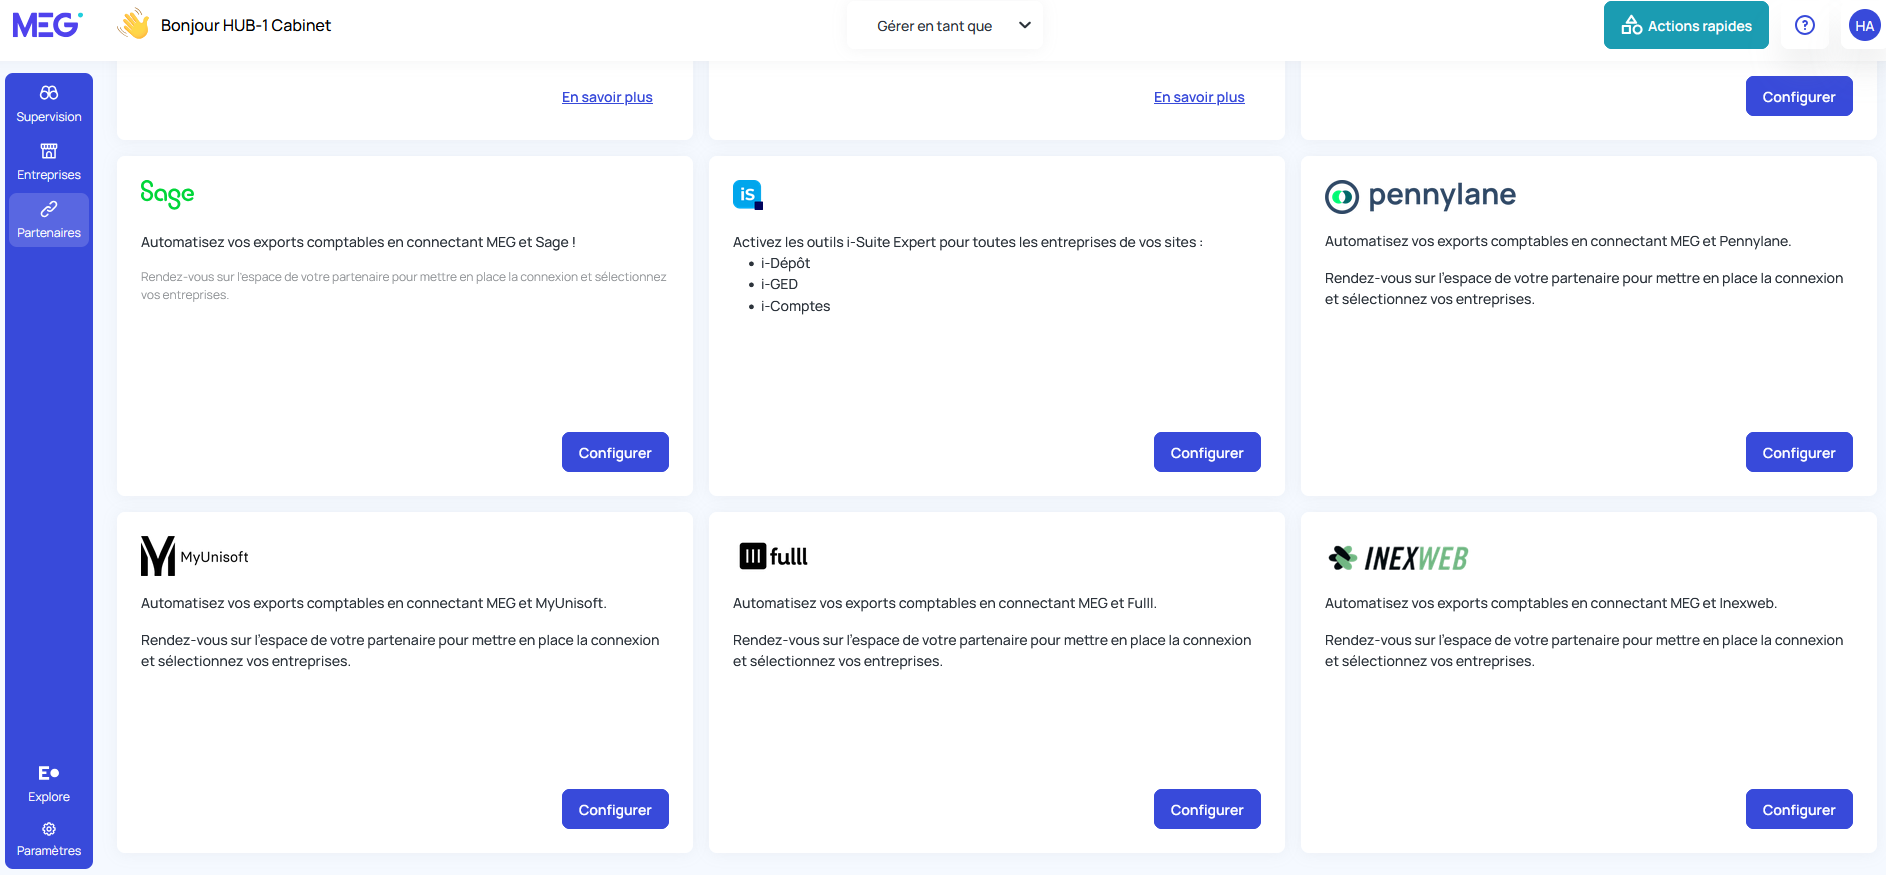Click the Pennylane logo
The height and width of the screenshot is (875, 1886).
pyautogui.click(x=1420, y=196)
